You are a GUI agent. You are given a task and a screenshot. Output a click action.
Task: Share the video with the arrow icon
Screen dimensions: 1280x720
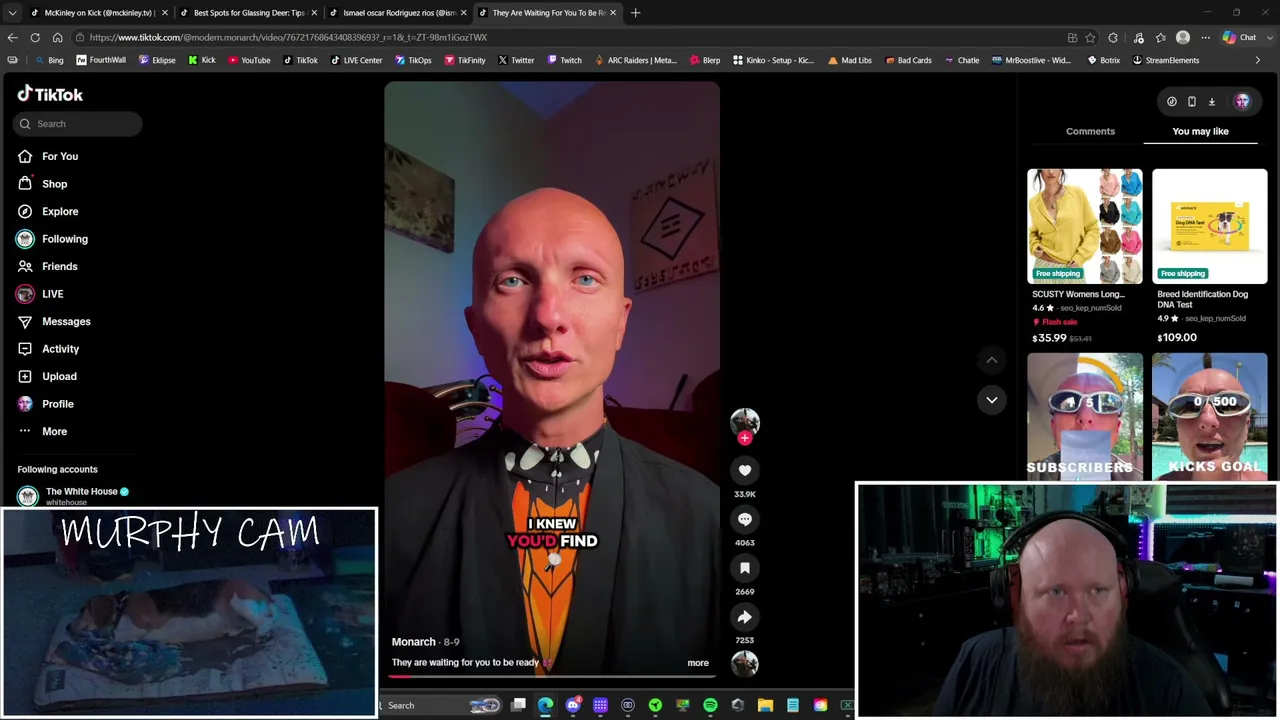point(744,617)
